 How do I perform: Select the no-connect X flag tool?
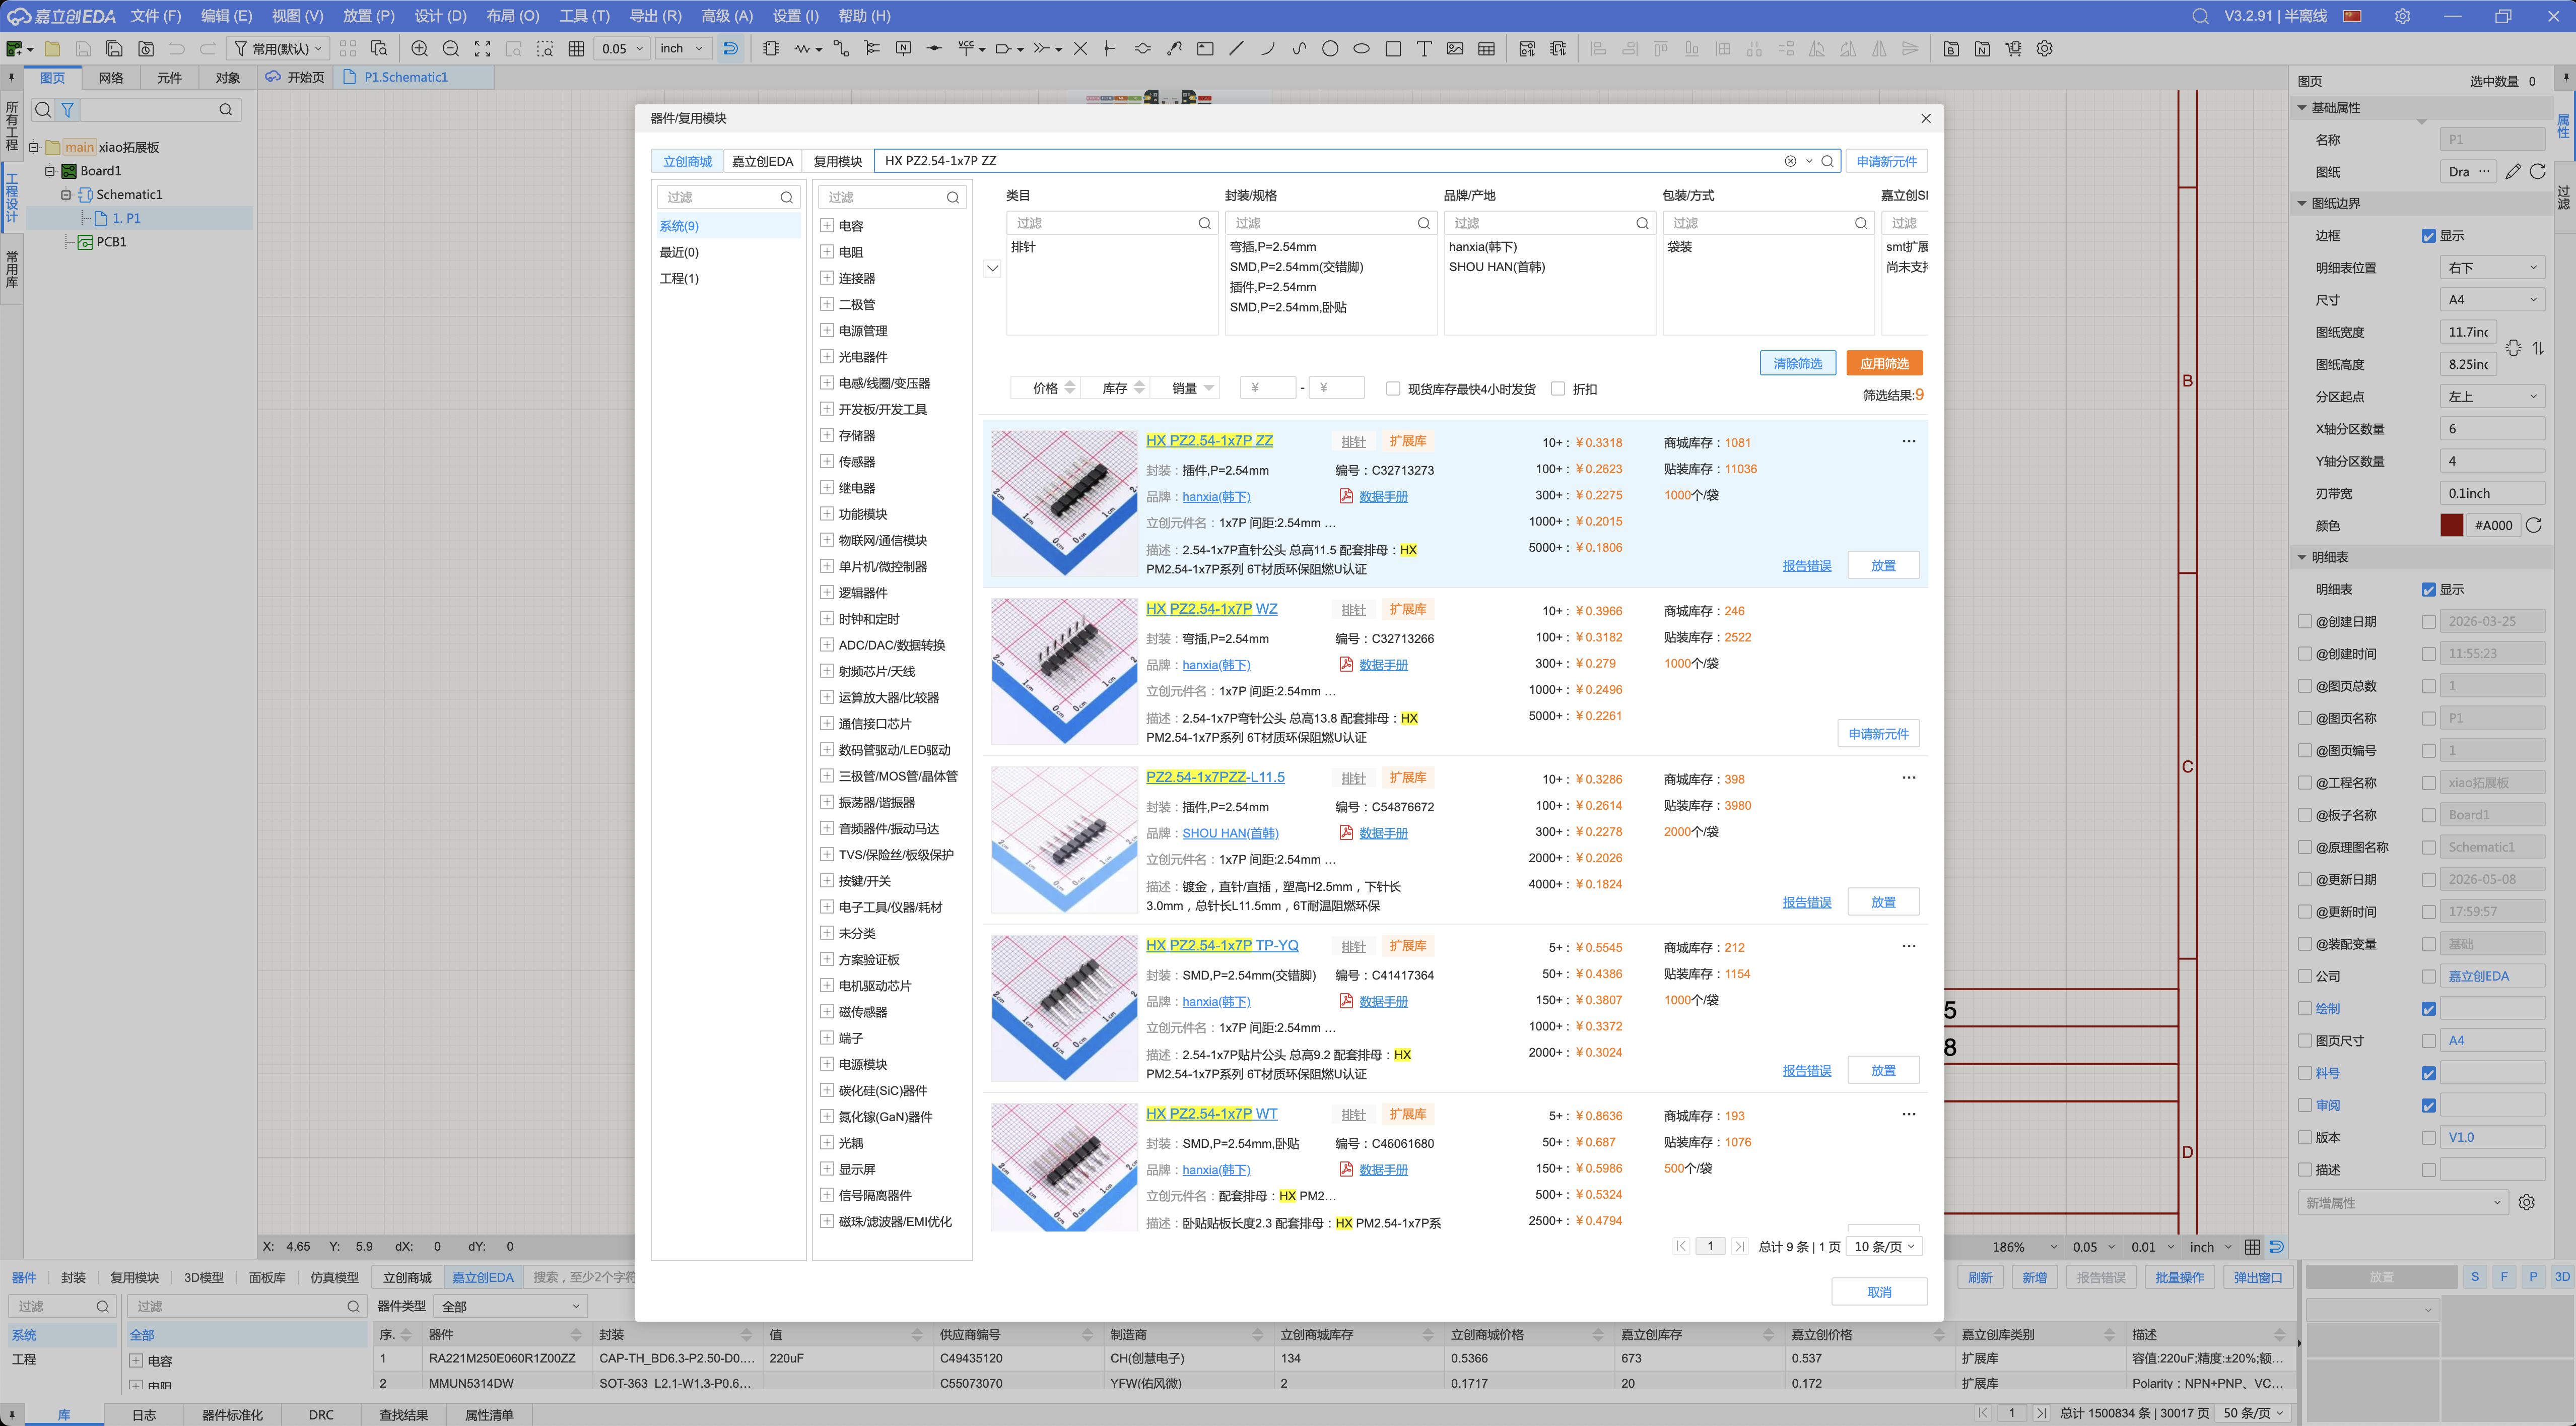(x=1080, y=48)
